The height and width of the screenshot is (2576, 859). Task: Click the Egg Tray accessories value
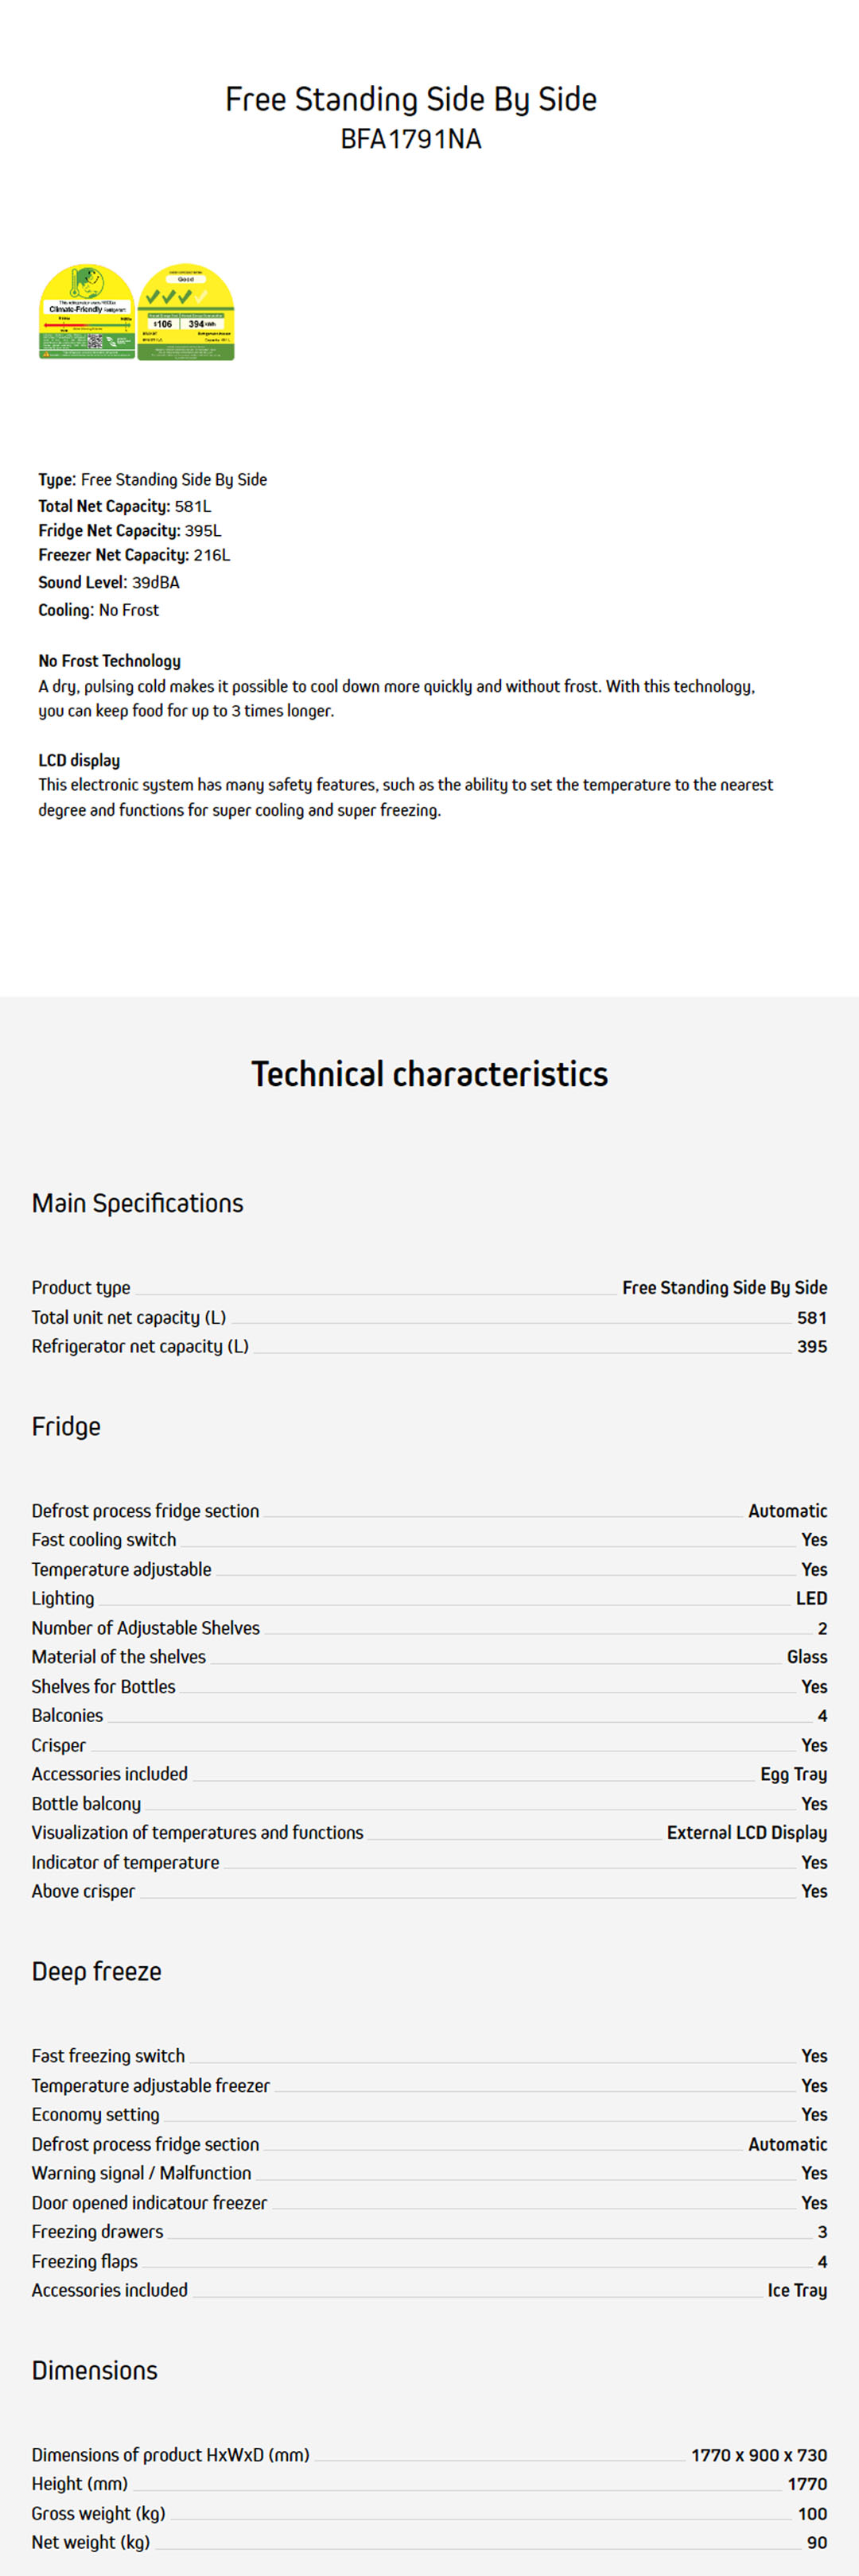tap(793, 1774)
